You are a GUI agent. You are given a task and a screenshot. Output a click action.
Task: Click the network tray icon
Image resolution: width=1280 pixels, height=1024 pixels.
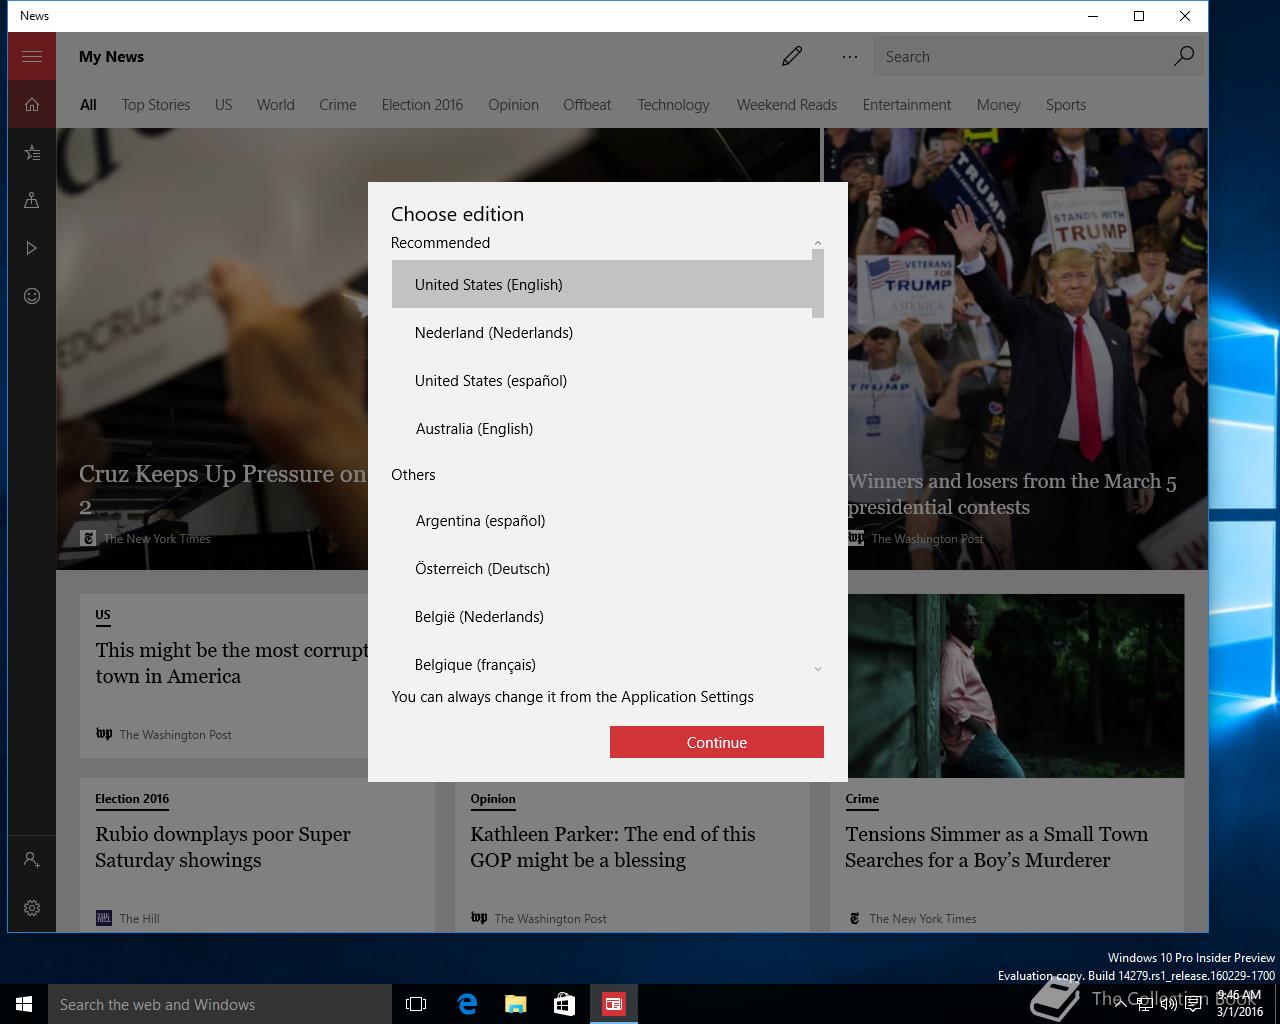(1145, 1004)
